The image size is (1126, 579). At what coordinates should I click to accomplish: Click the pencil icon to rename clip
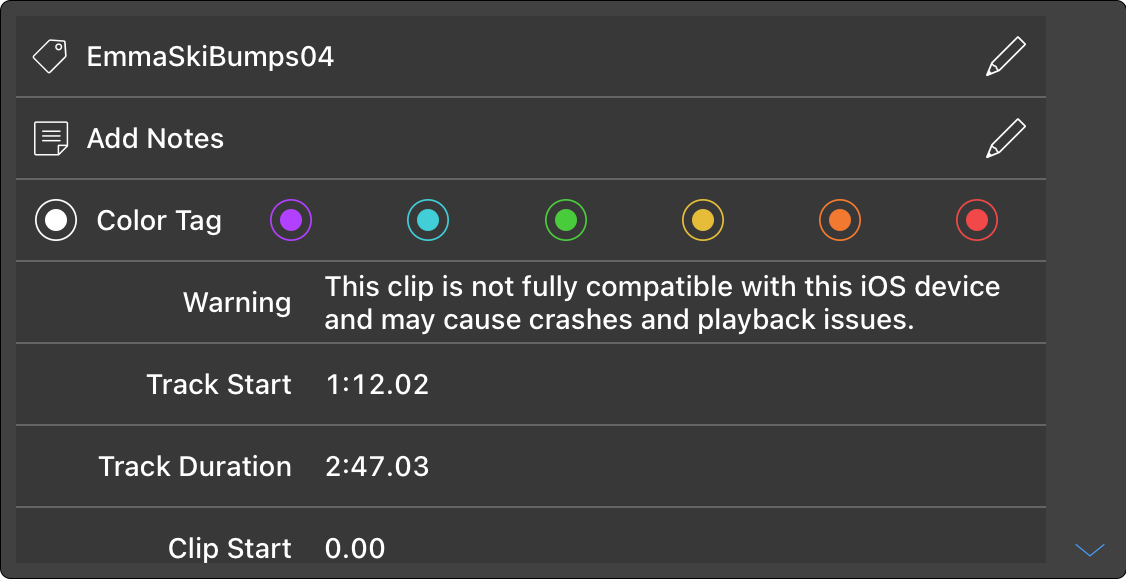1005,57
